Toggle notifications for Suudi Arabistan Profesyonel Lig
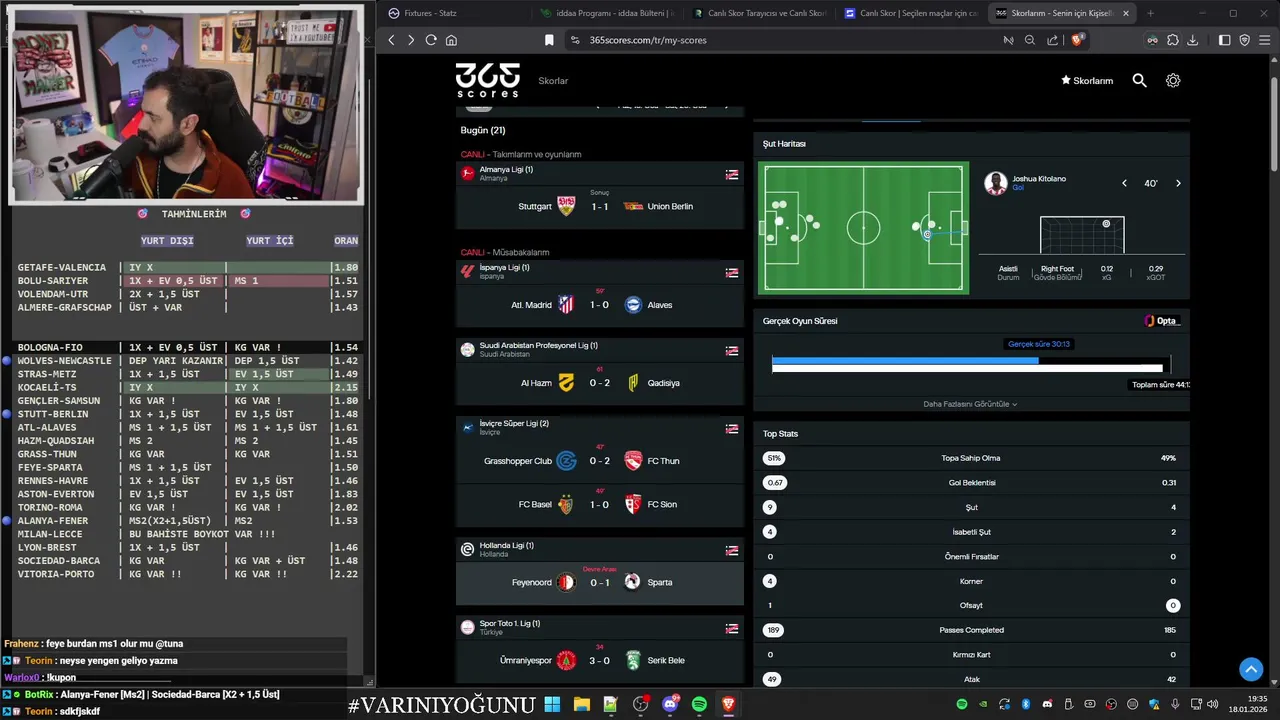 tap(732, 350)
